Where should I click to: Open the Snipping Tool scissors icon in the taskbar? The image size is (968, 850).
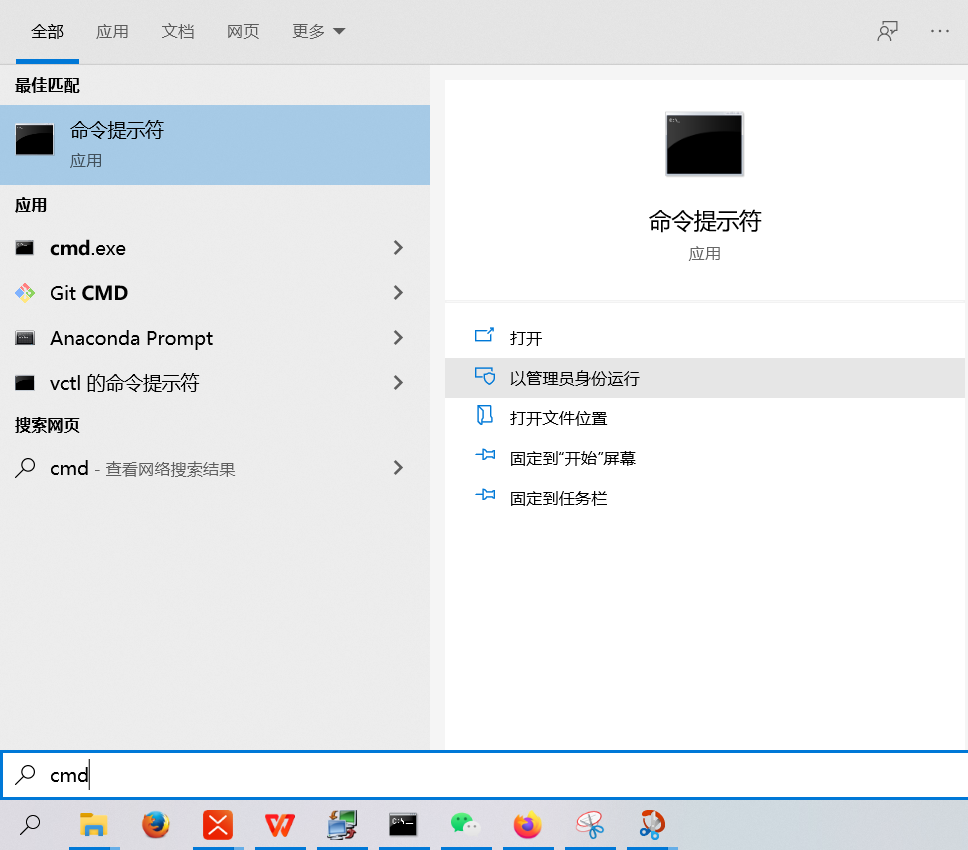590,825
